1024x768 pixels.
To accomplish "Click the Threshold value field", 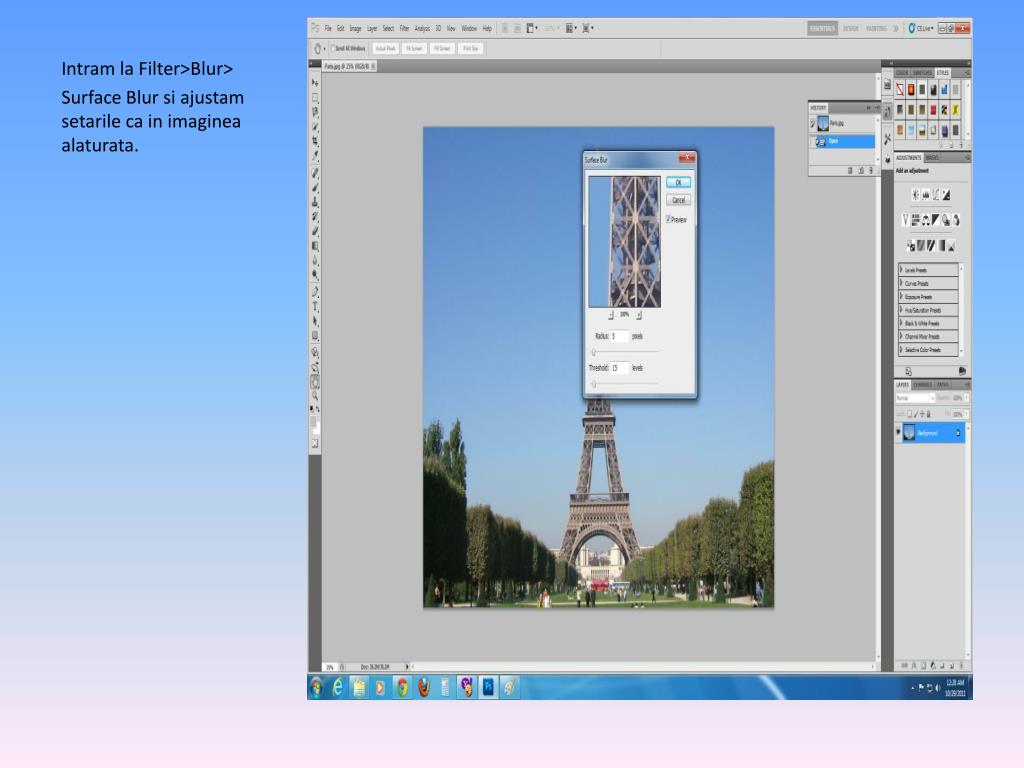I will (620, 368).
